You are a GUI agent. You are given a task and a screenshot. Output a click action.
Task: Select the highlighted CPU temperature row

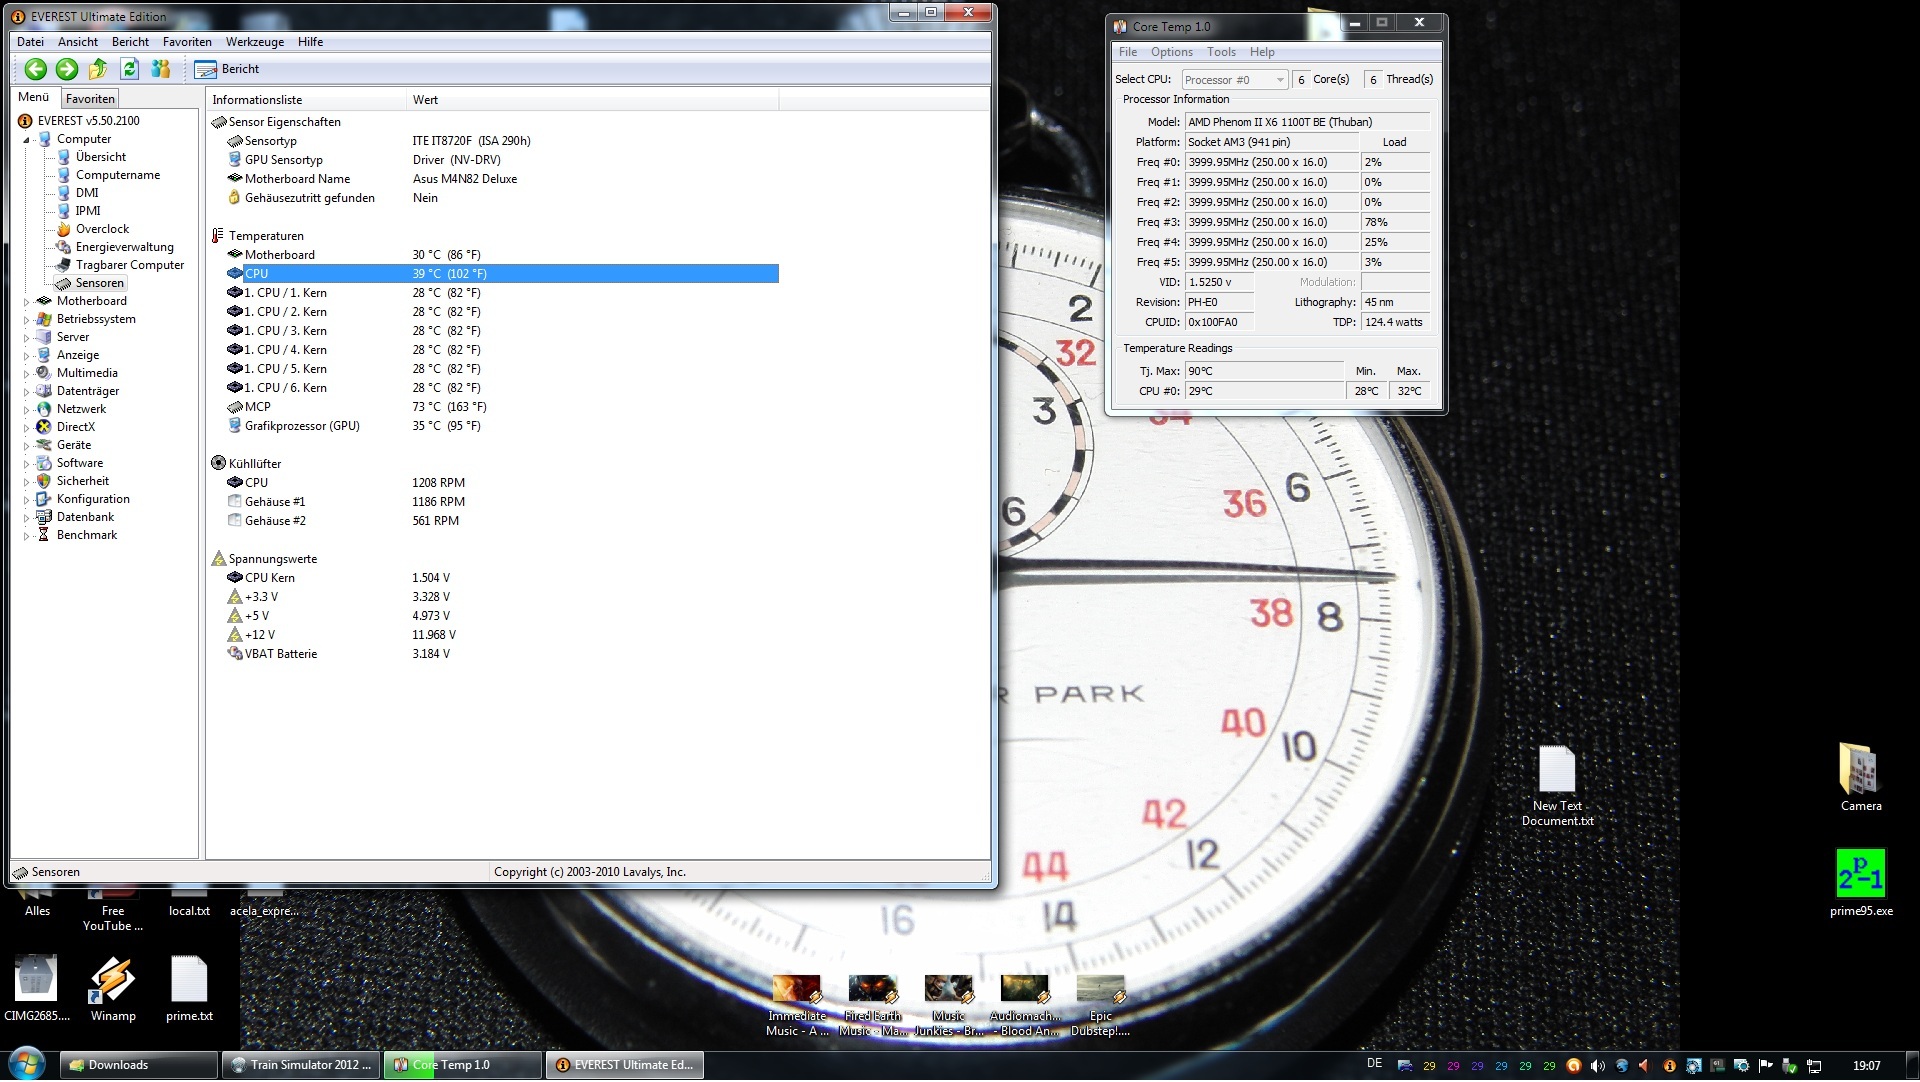[x=503, y=274]
